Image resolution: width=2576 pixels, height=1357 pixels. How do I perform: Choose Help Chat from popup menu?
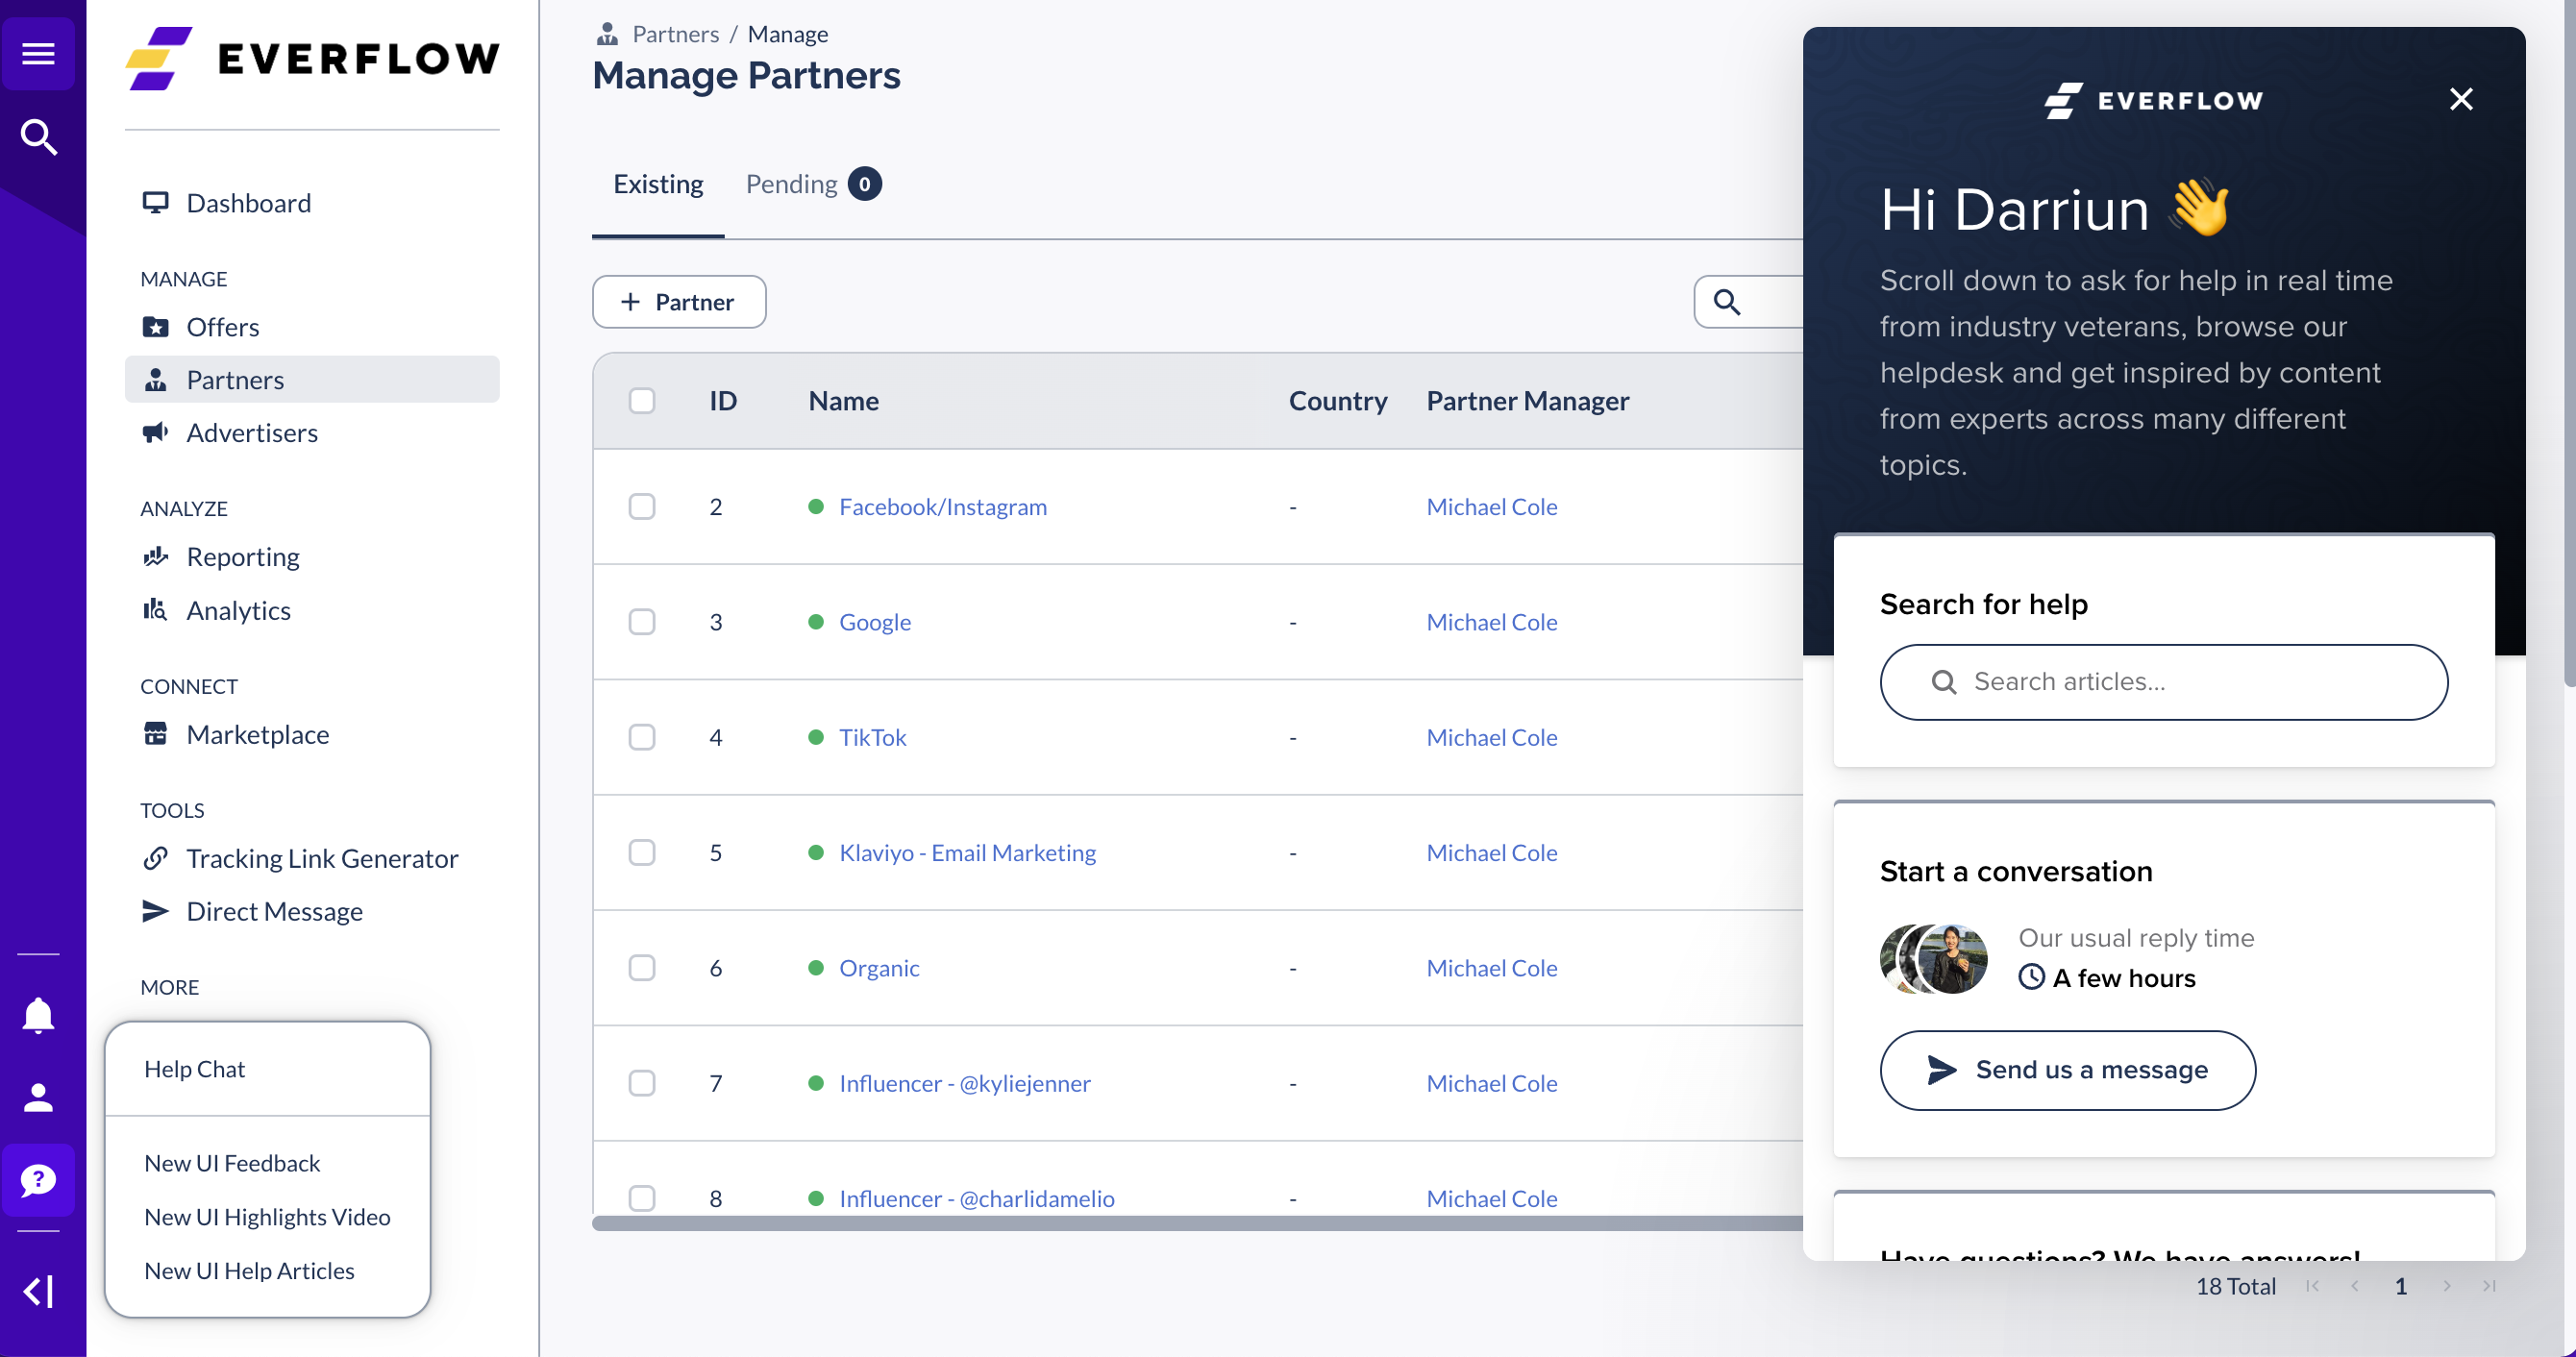click(194, 1069)
